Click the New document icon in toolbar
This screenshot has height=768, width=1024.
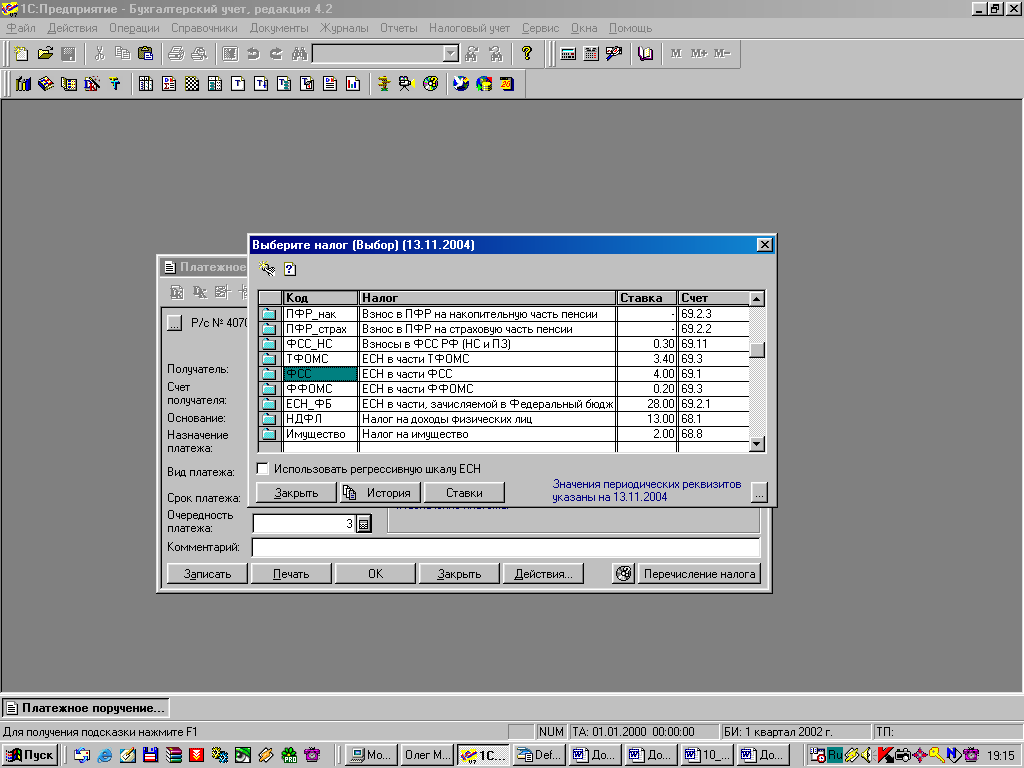point(22,54)
